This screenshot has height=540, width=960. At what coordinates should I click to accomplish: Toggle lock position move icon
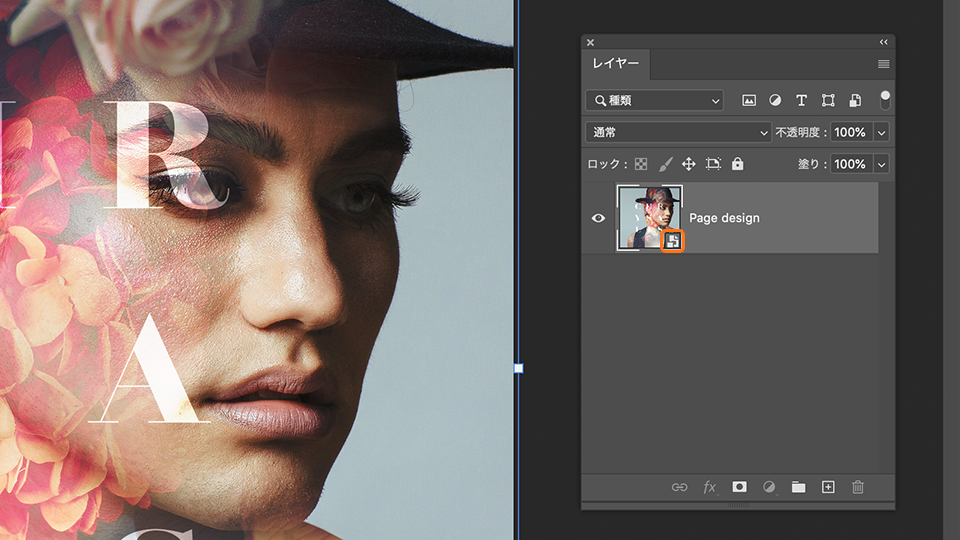(x=689, y=164)
